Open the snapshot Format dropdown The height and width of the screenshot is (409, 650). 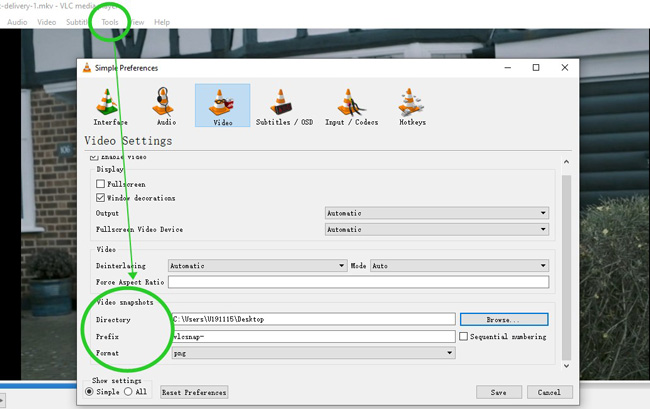(313, 353)
